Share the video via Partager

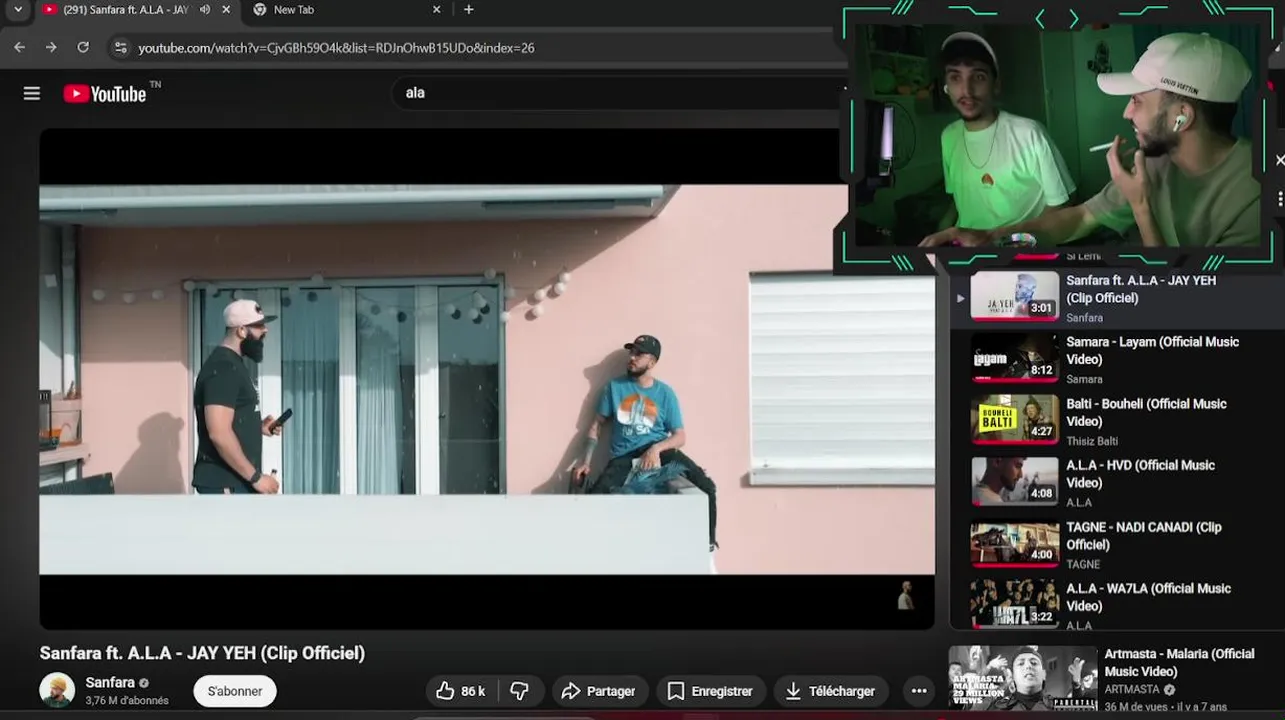tap(599, 691)
